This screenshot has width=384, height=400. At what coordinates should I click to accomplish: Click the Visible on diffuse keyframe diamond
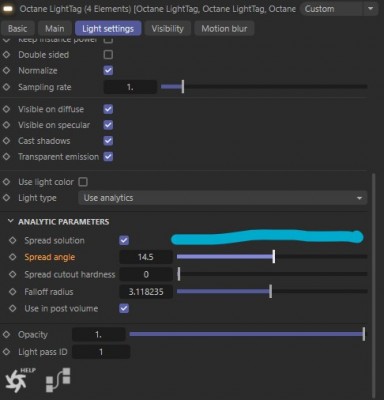pos(6,109)
